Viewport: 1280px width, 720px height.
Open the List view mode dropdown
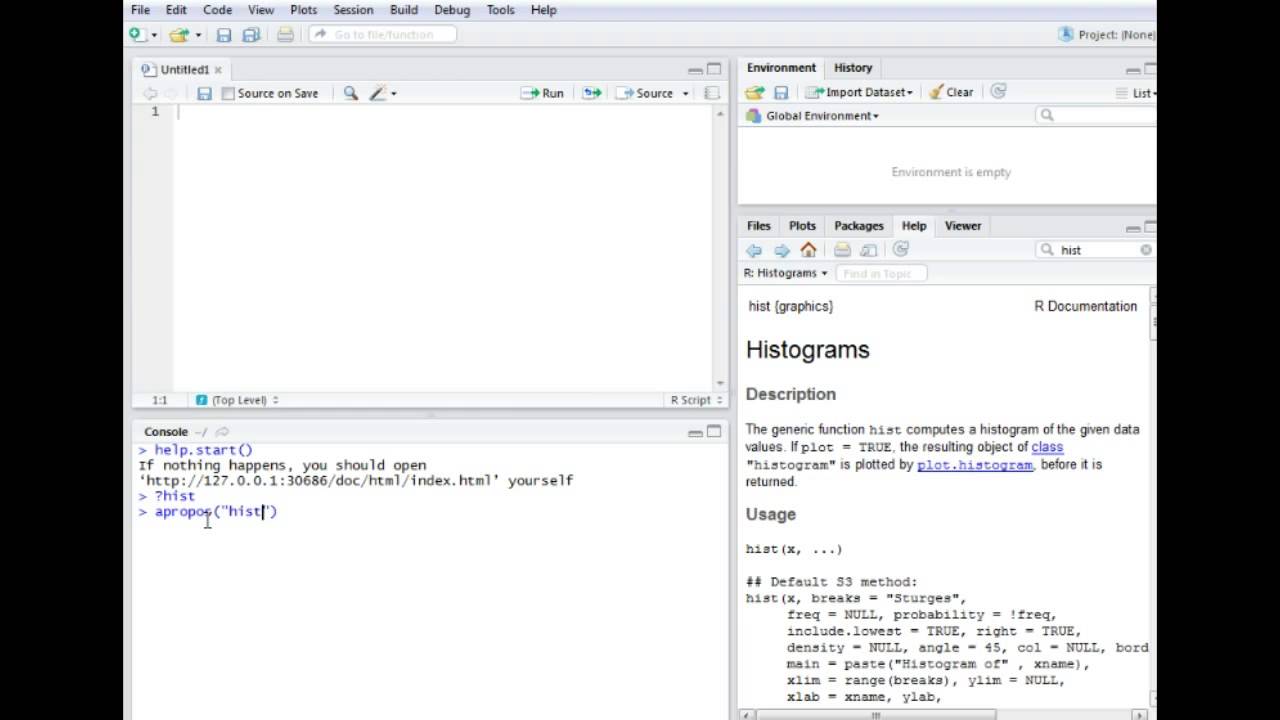tap(1137, 93)
